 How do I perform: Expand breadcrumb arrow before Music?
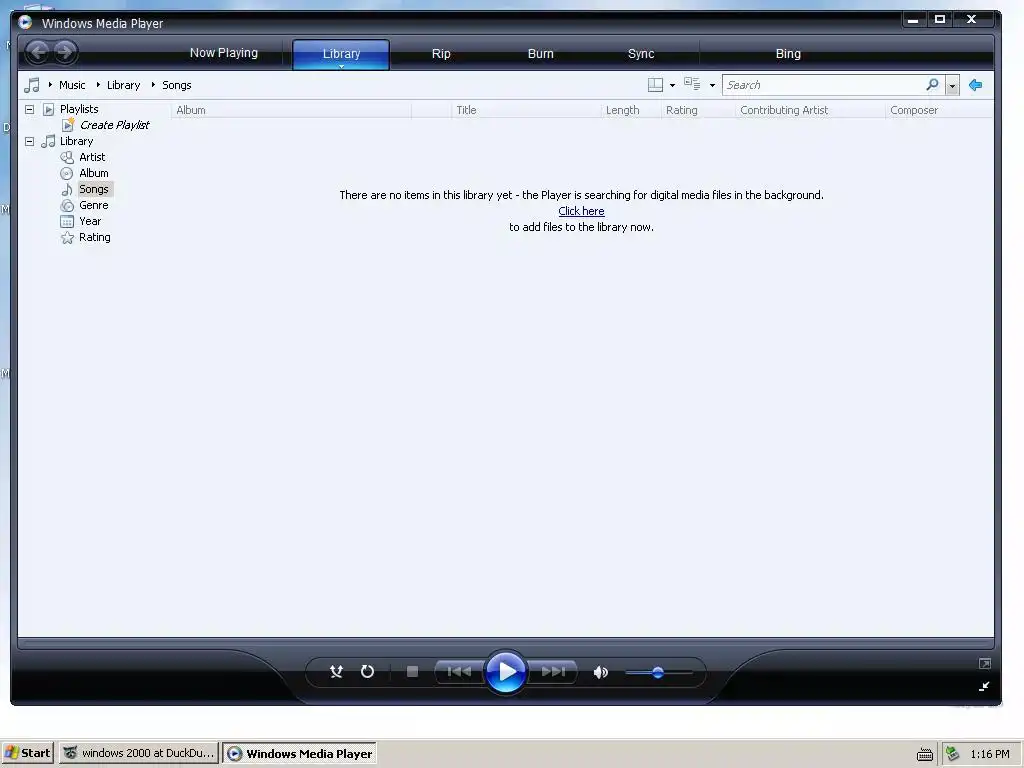click(x=50, y=85)
